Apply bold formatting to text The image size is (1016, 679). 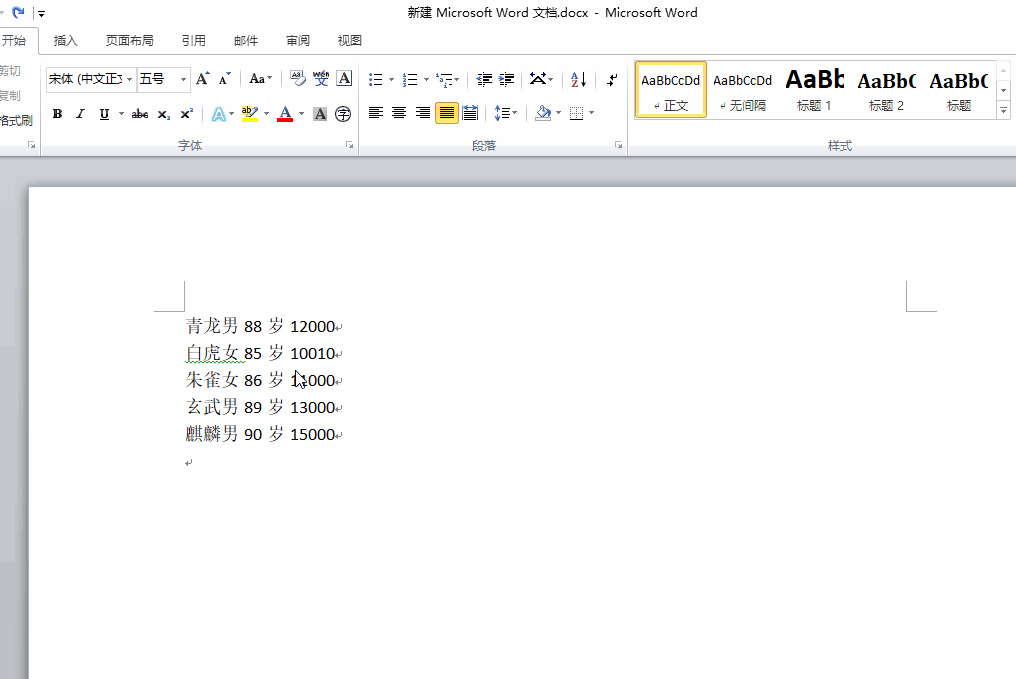pyautogui.click(x=57, y=113)
